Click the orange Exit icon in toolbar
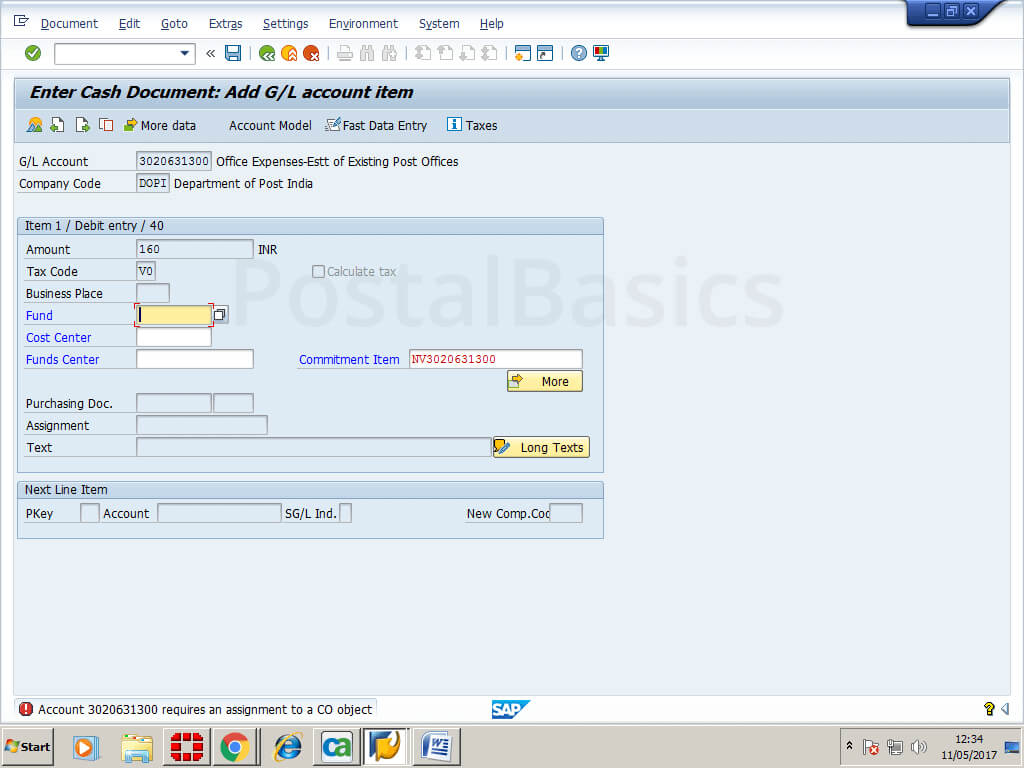The height and width of the screenshot is (768, 1024). coord(289,53)
